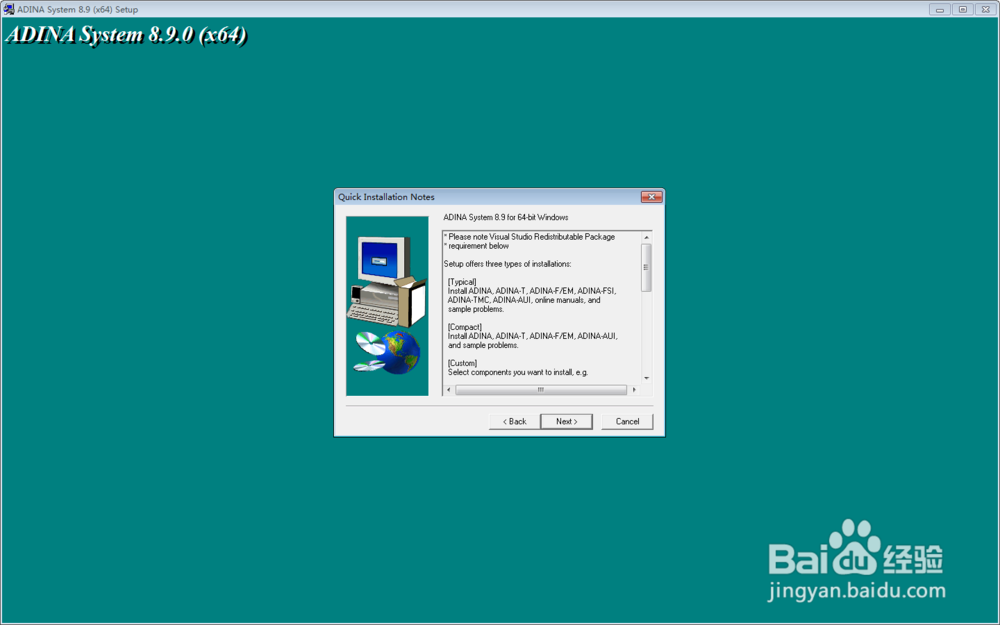Close the Quick Installation Notes dialog
Viewport: 1000px width, 625px height.
pos(651,197)
